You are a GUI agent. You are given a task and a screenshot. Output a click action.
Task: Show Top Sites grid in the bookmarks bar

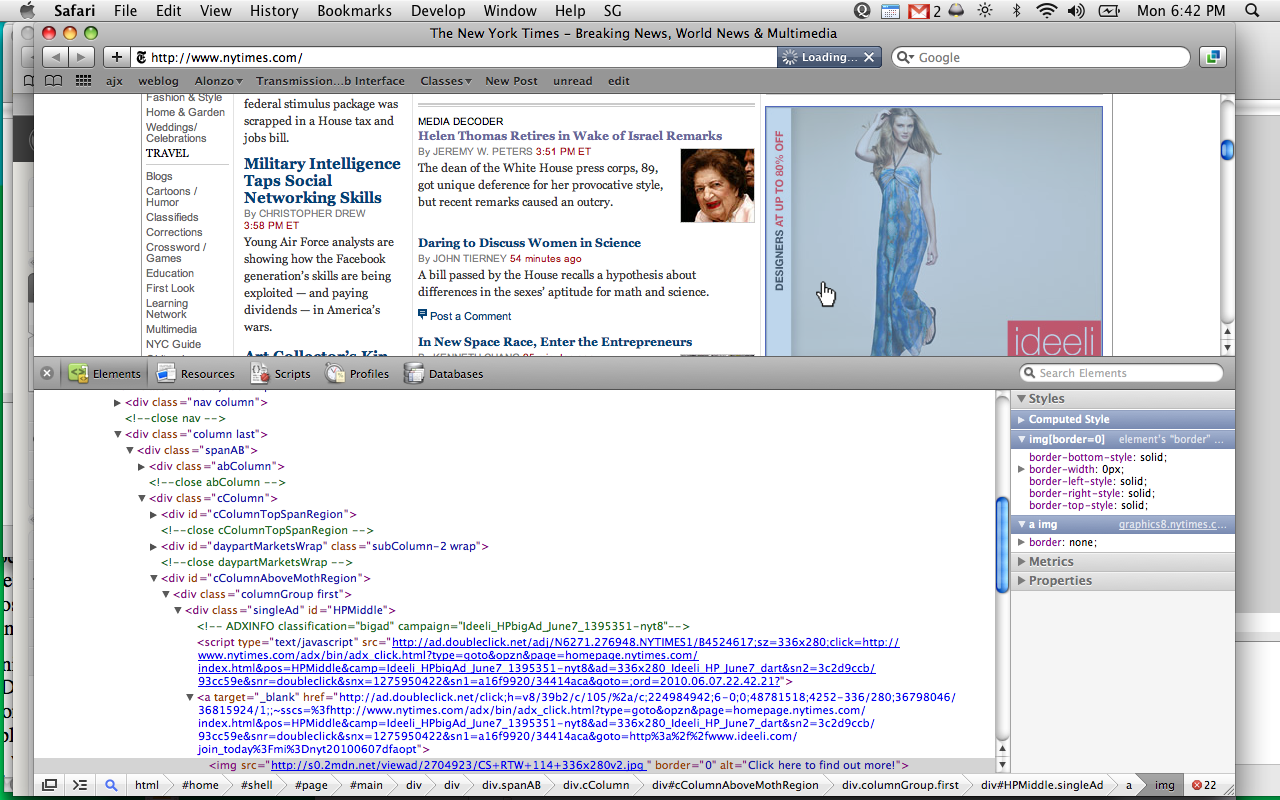coord(84,81)
